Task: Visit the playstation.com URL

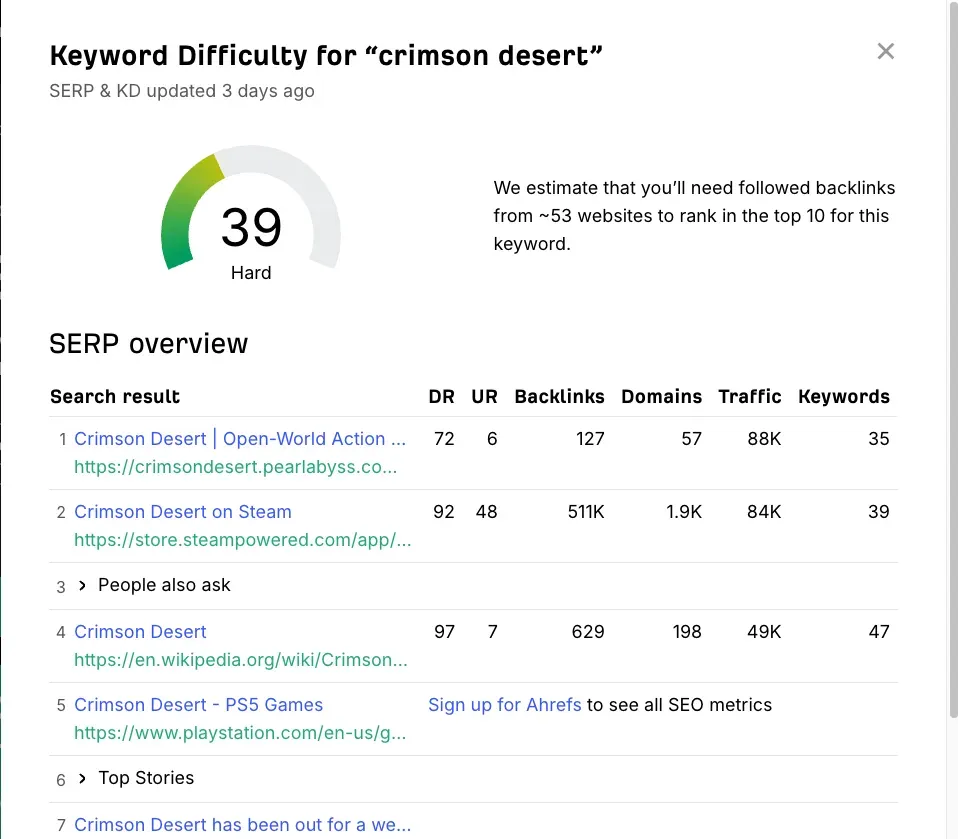Action: (240, 733)
